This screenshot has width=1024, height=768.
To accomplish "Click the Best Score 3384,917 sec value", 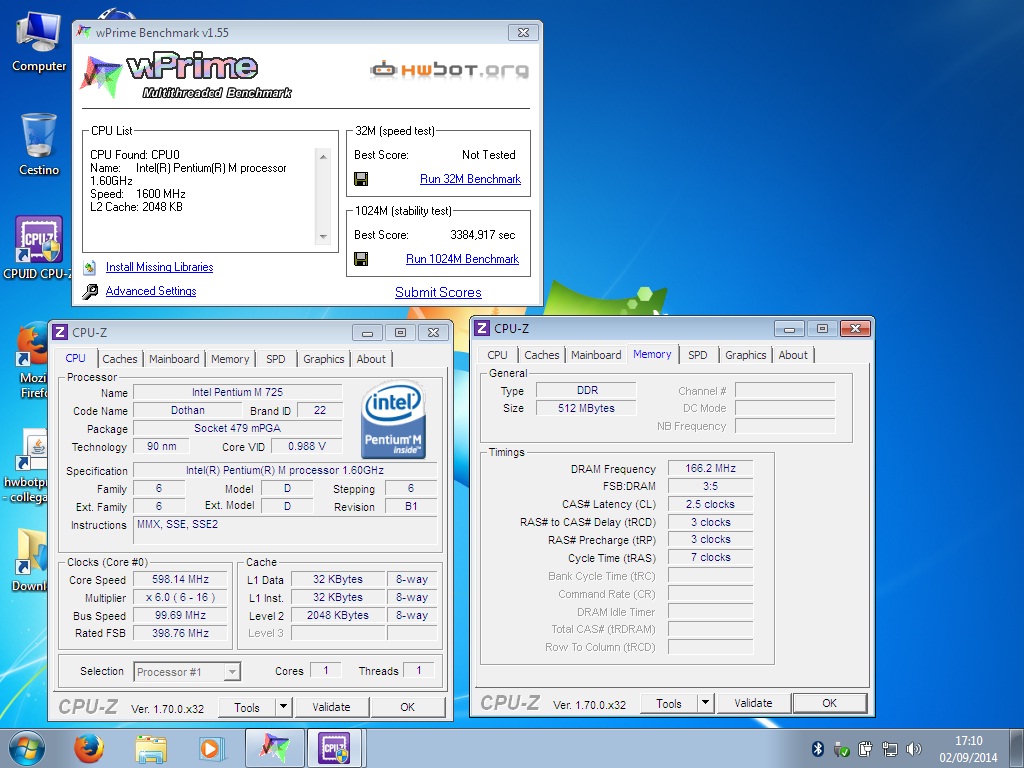I will pyautogui.click(x=483, y=235).
